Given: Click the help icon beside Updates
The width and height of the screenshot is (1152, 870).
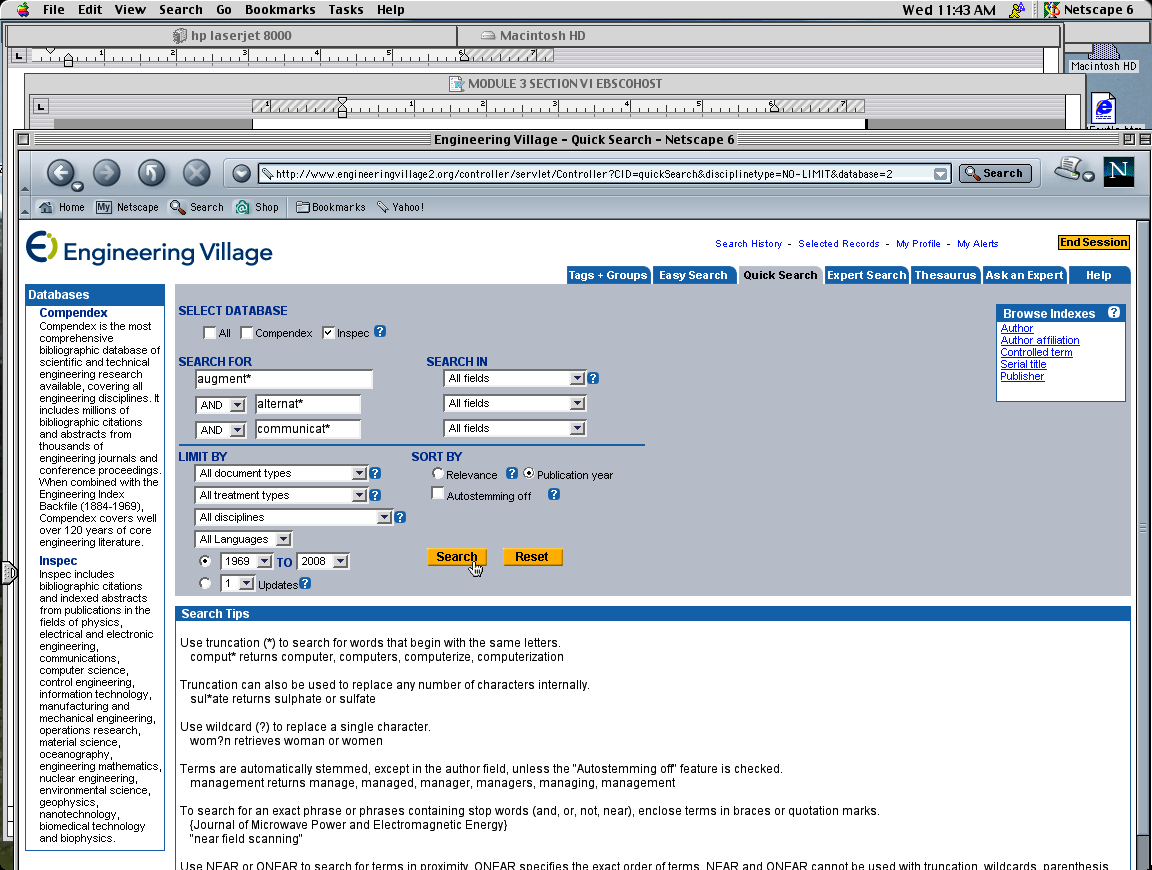Looking at the screenshot, I should pos(305,583).
